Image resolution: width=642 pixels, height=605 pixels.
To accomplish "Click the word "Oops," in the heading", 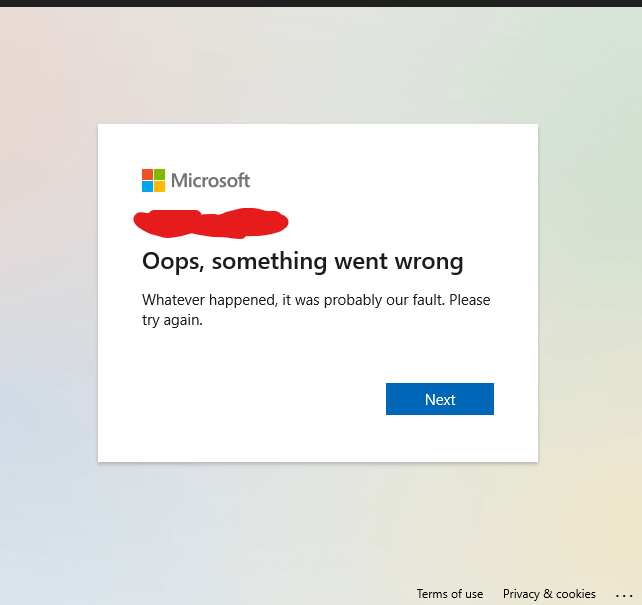I will (x=173, y=262).
